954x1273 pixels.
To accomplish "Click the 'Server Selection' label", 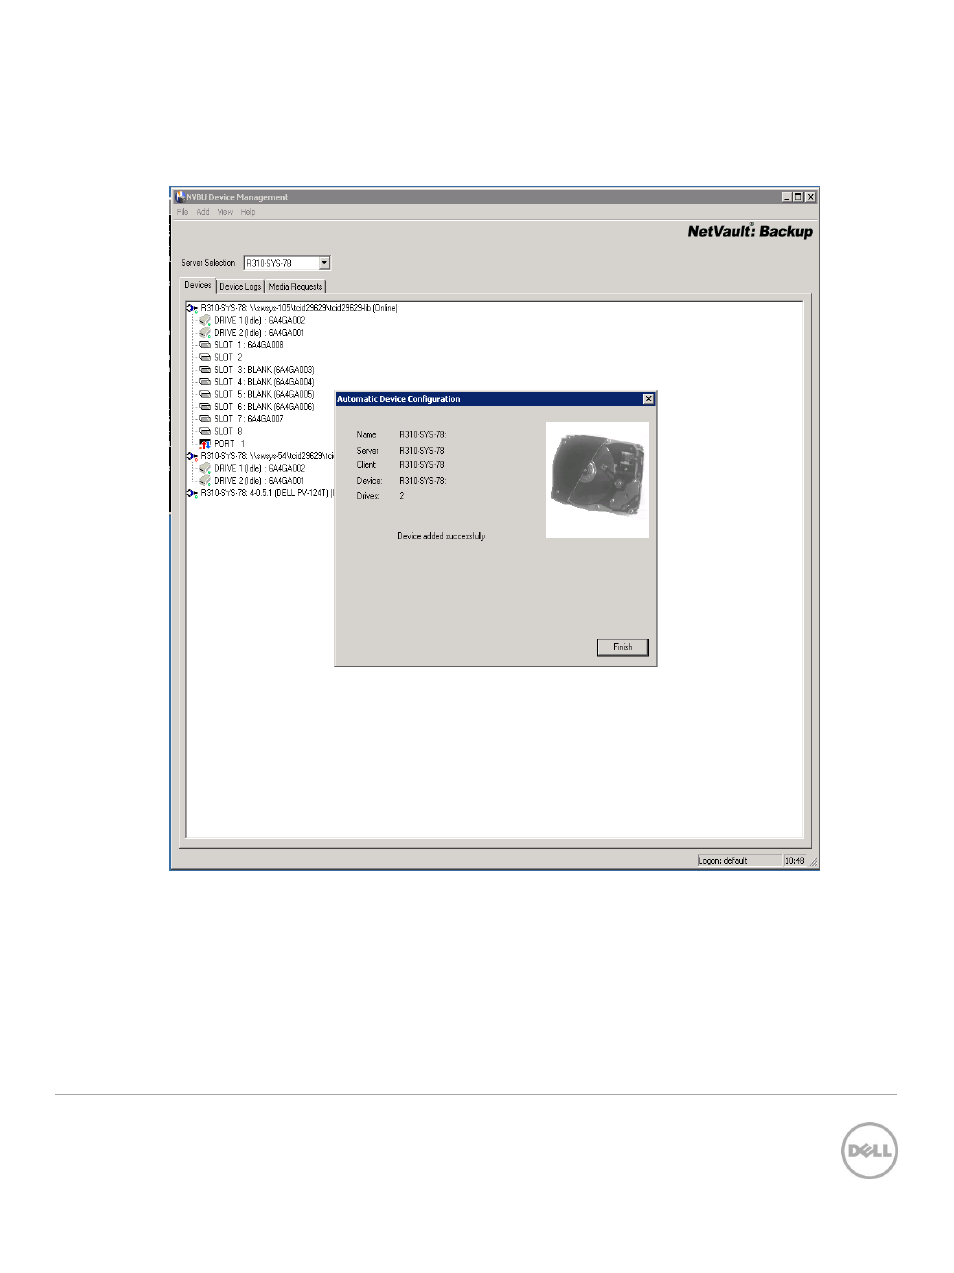I will [208, 263].
